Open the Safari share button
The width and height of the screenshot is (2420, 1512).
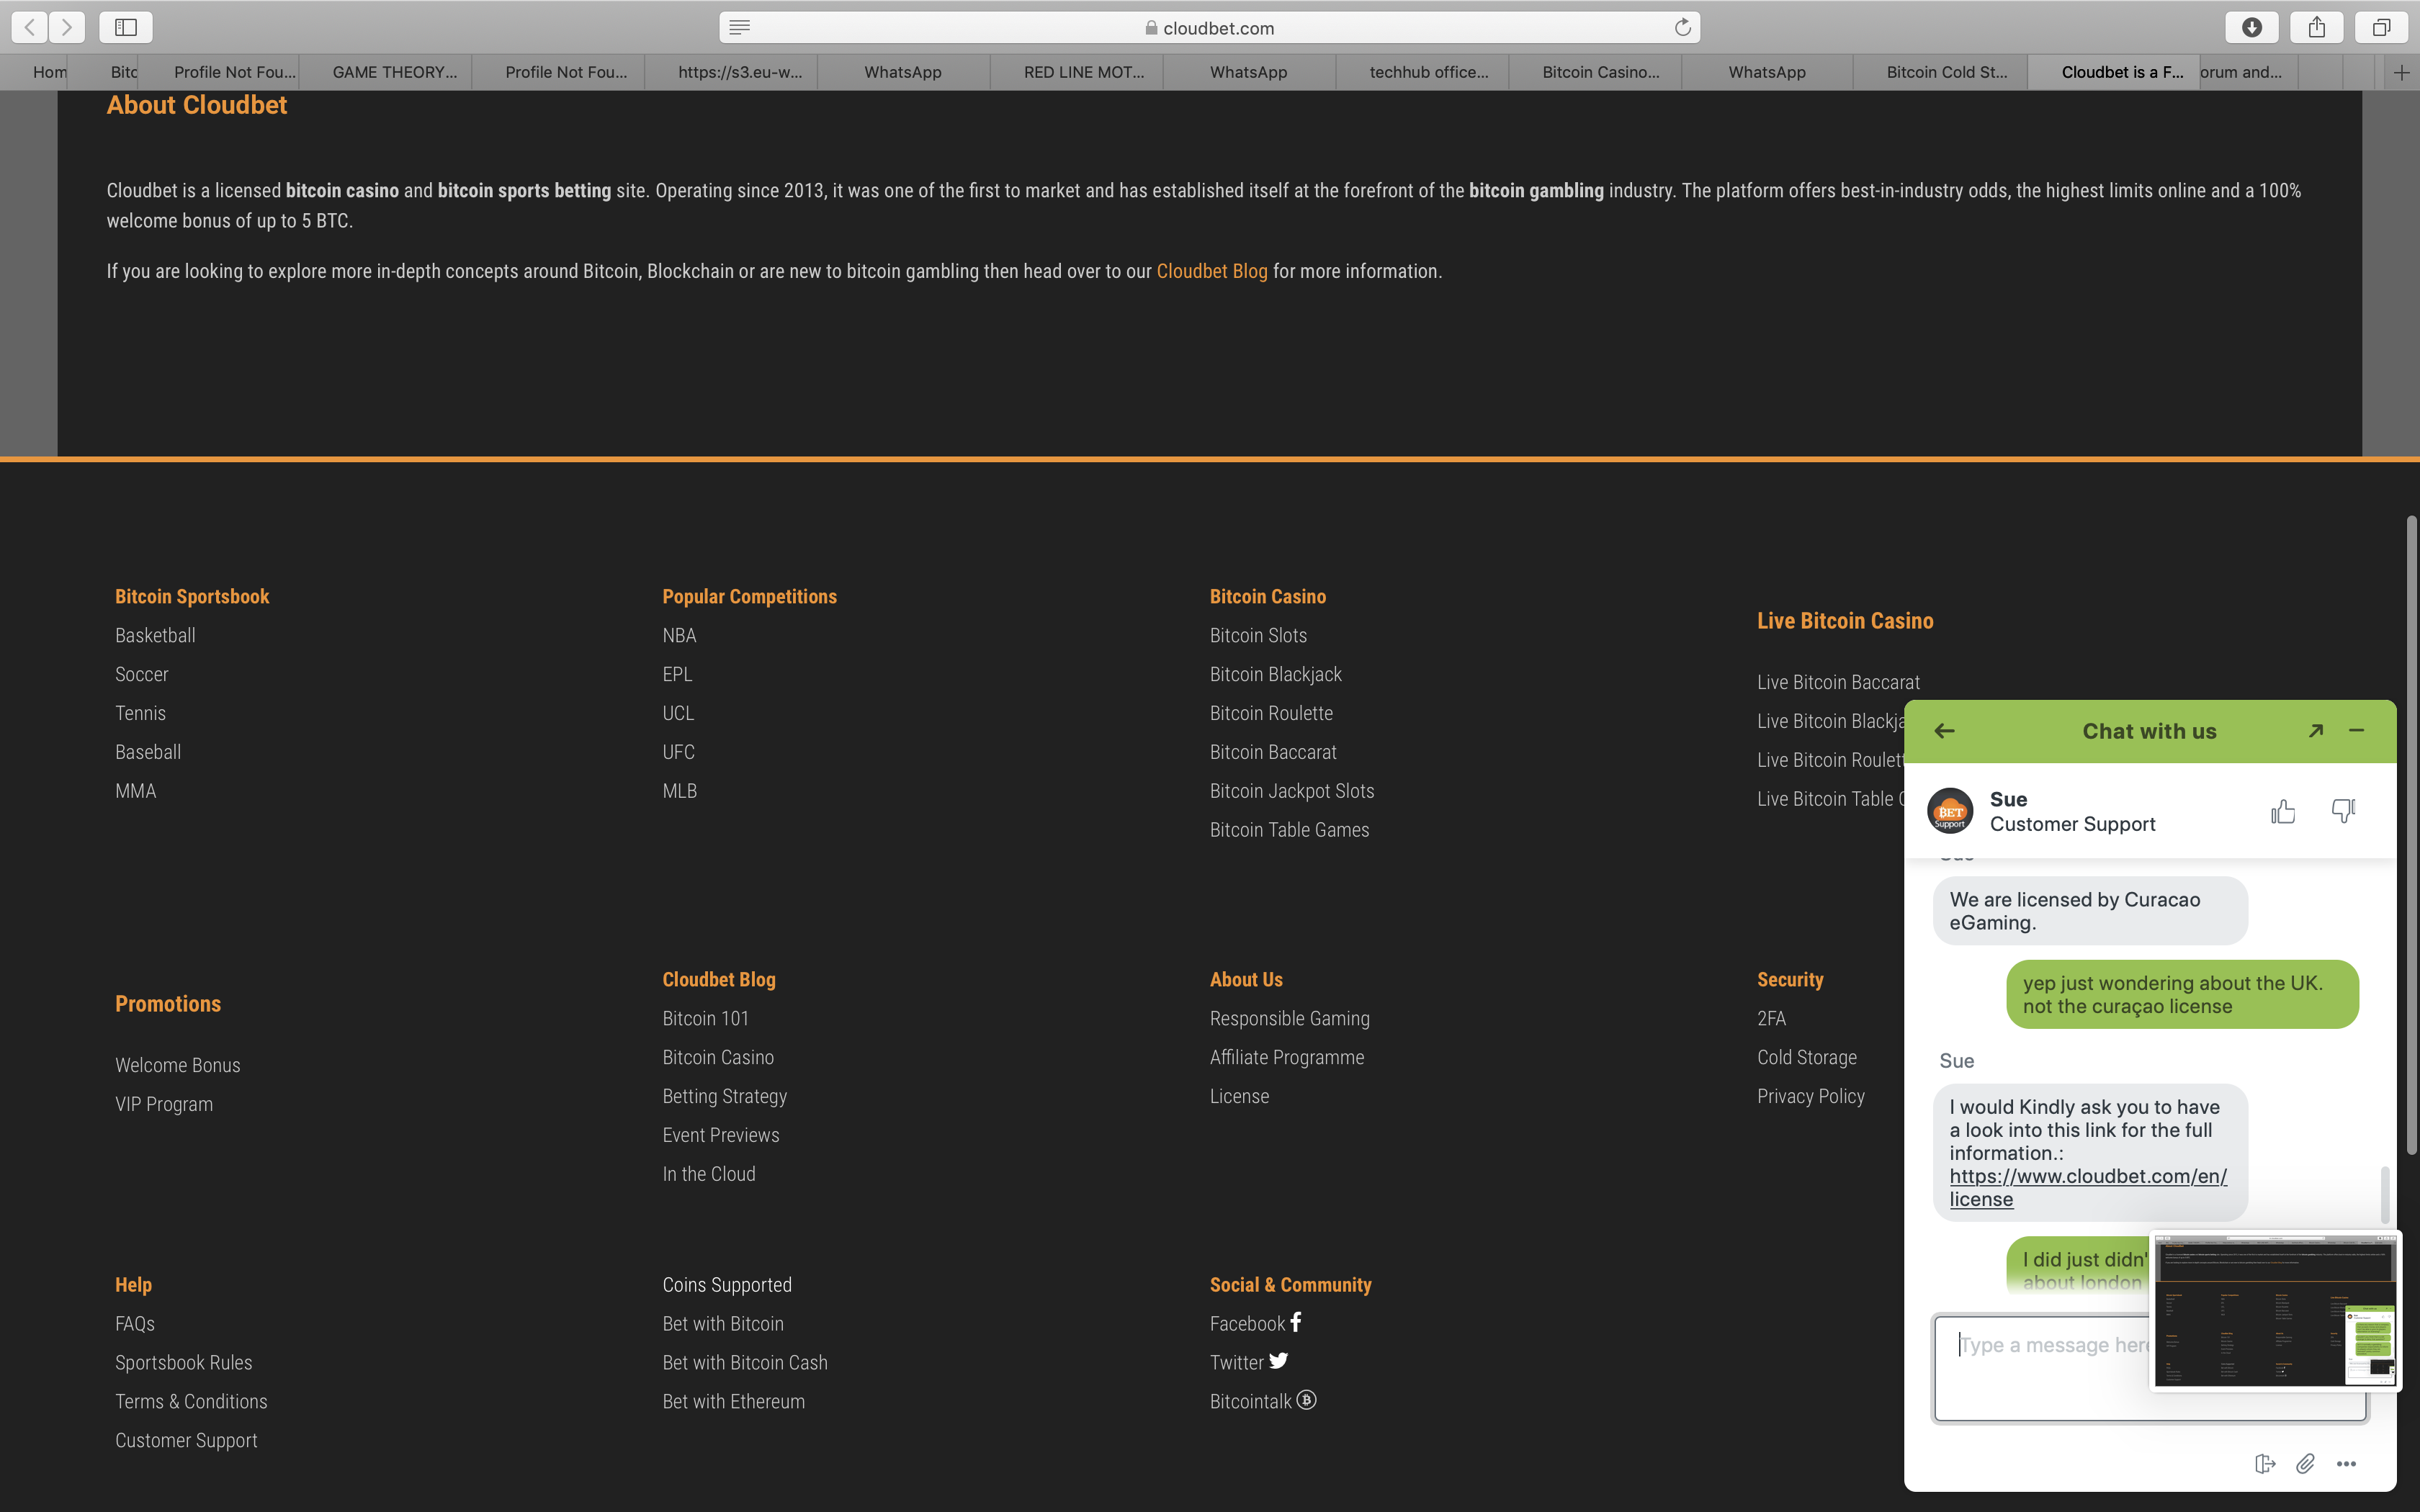pos(2316,27)
